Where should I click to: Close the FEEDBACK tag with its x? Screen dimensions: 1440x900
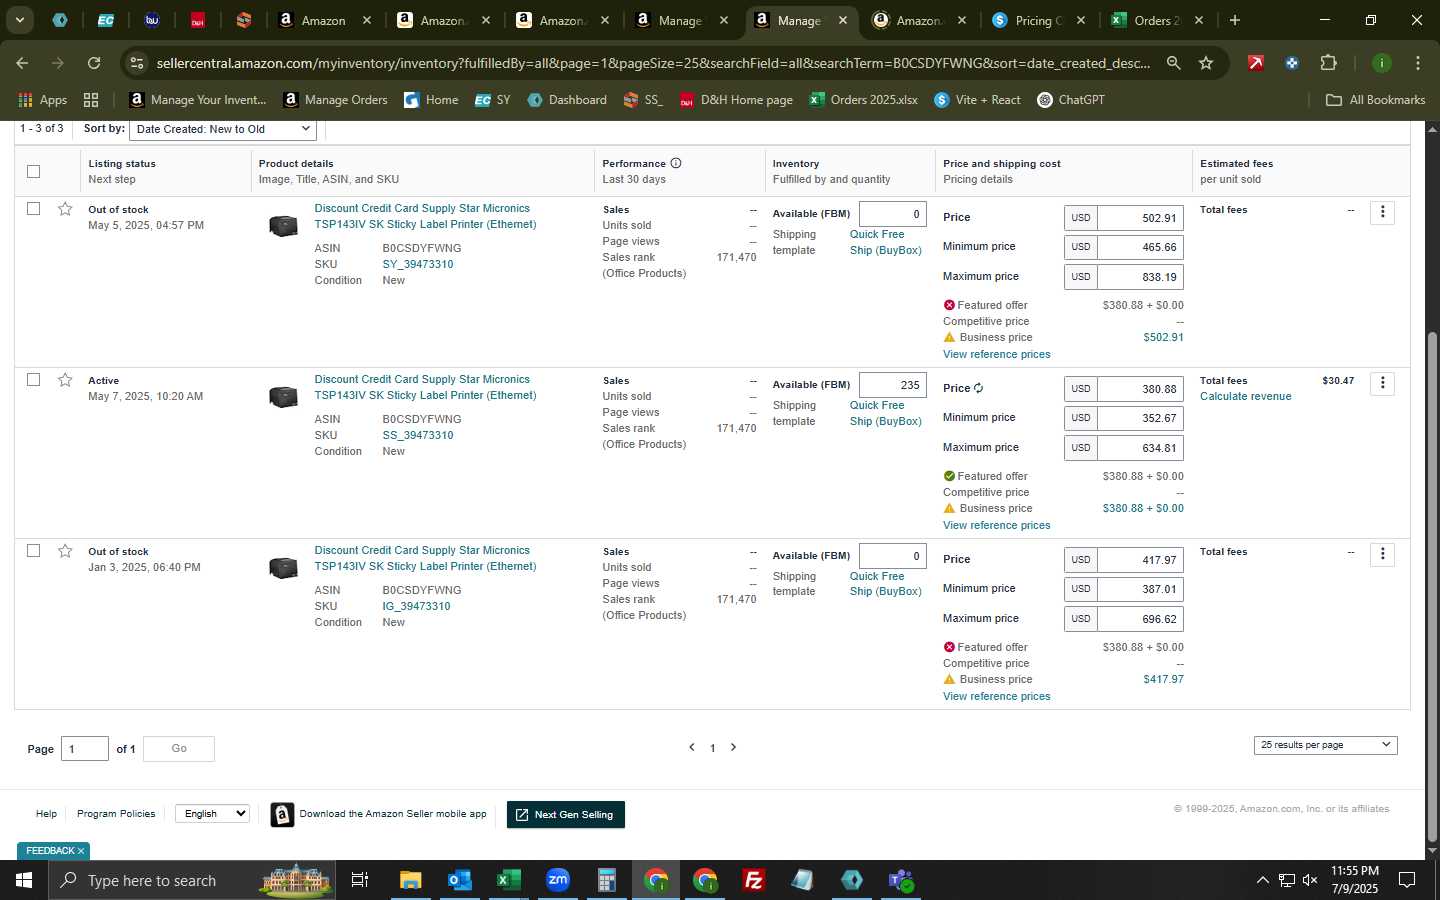click(x=81, y=851)
